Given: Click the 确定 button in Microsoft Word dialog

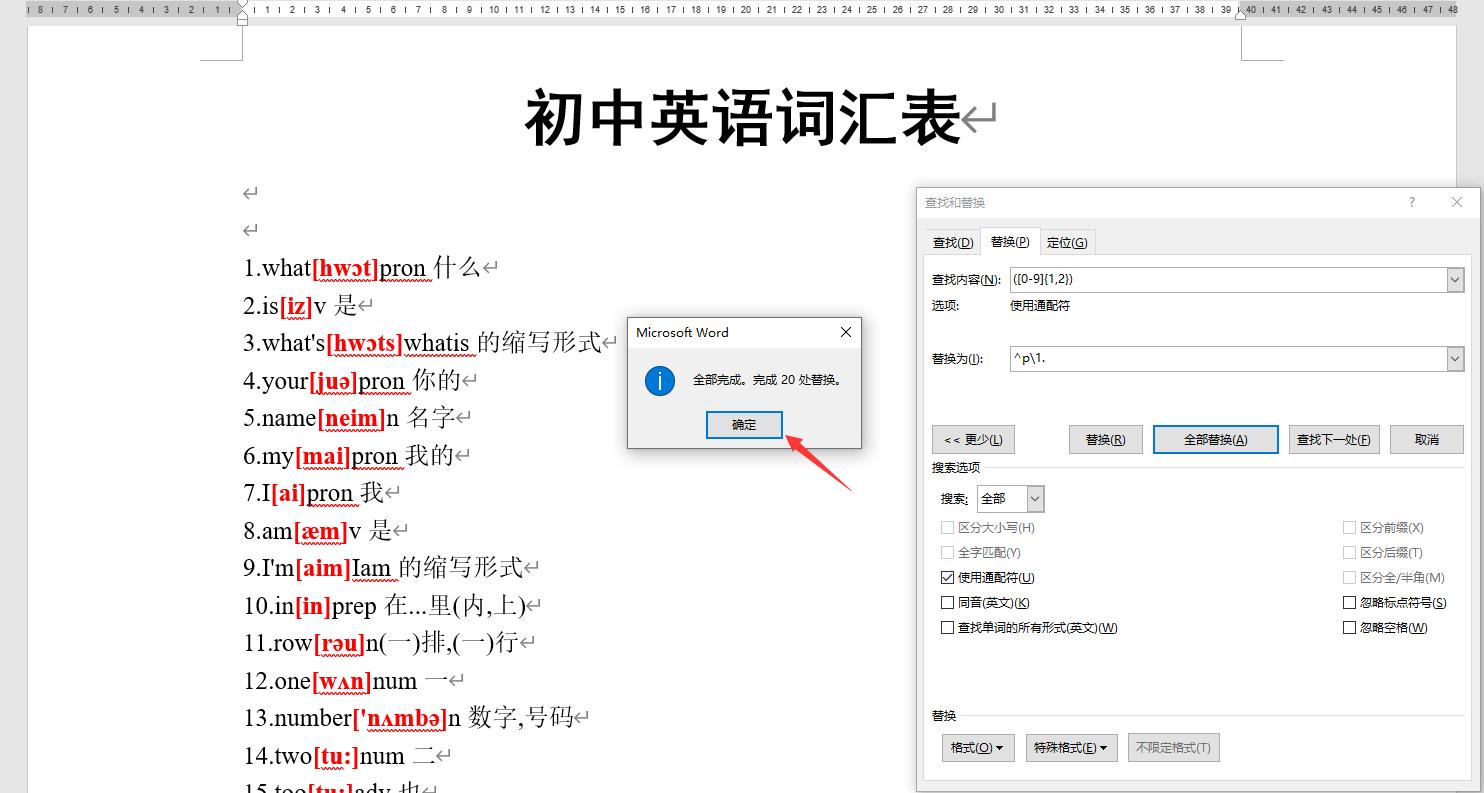Looking at the screenshot, I should pos(744,425).
